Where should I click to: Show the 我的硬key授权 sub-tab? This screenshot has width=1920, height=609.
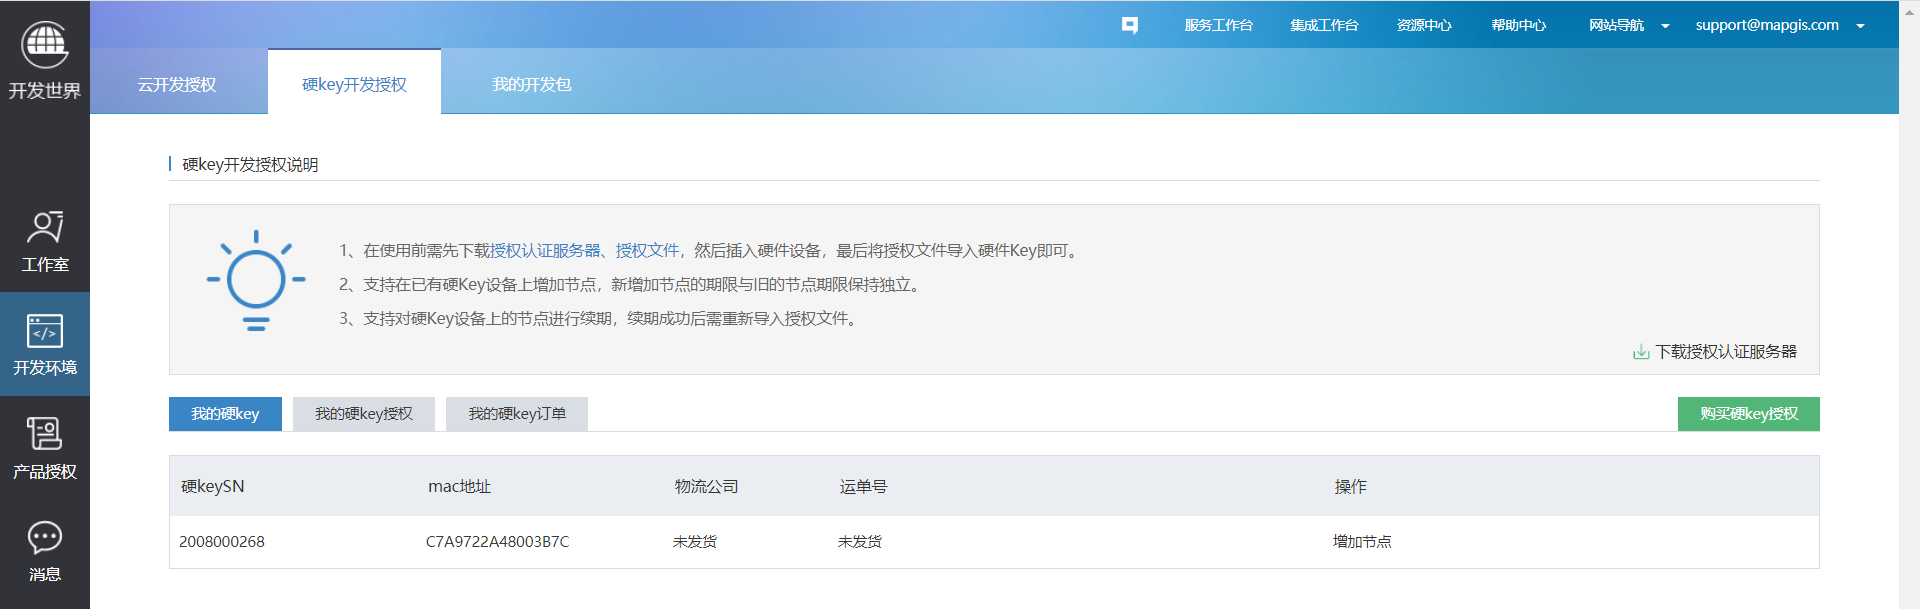tap(364, 414)
